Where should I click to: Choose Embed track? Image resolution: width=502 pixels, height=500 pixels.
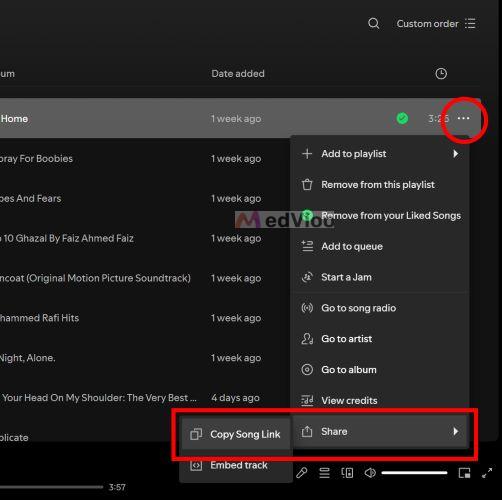coord(236,465)
